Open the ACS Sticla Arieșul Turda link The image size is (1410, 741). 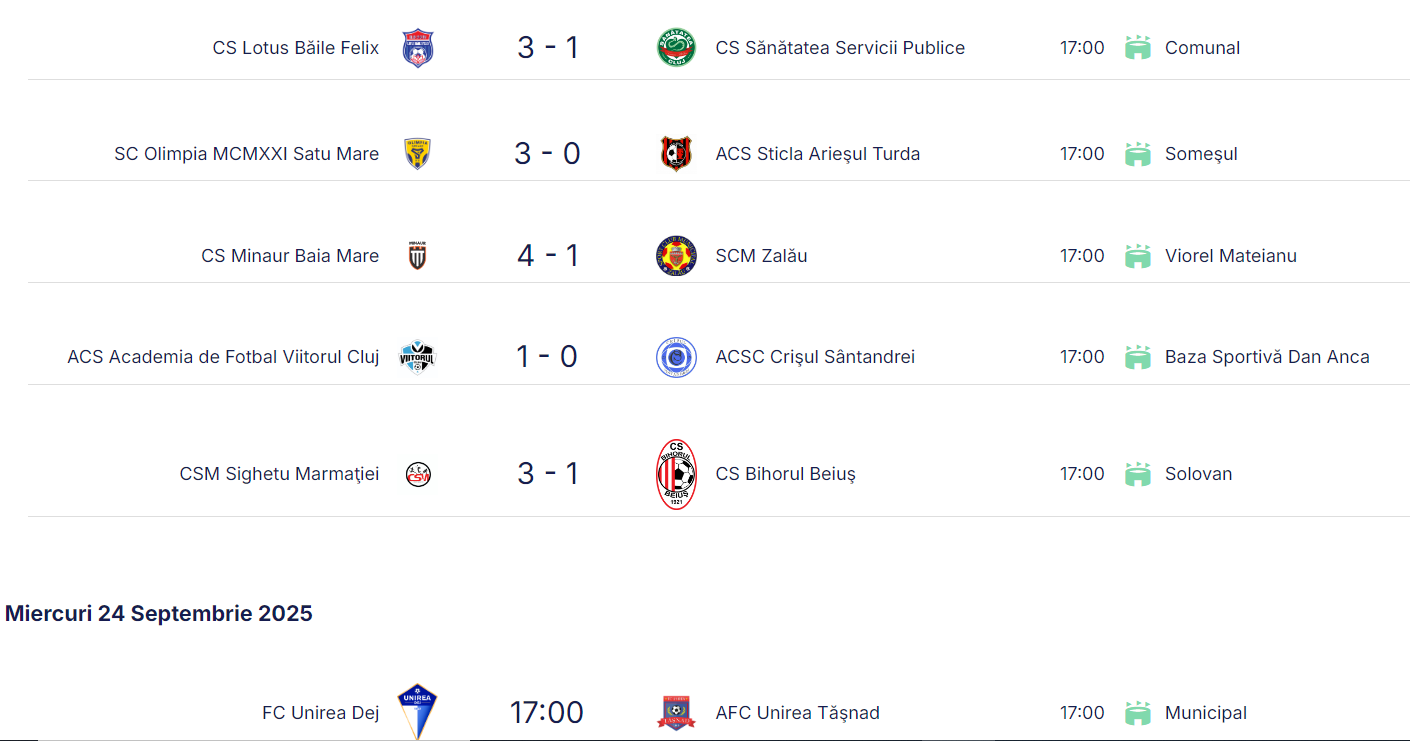coord(817,154)
